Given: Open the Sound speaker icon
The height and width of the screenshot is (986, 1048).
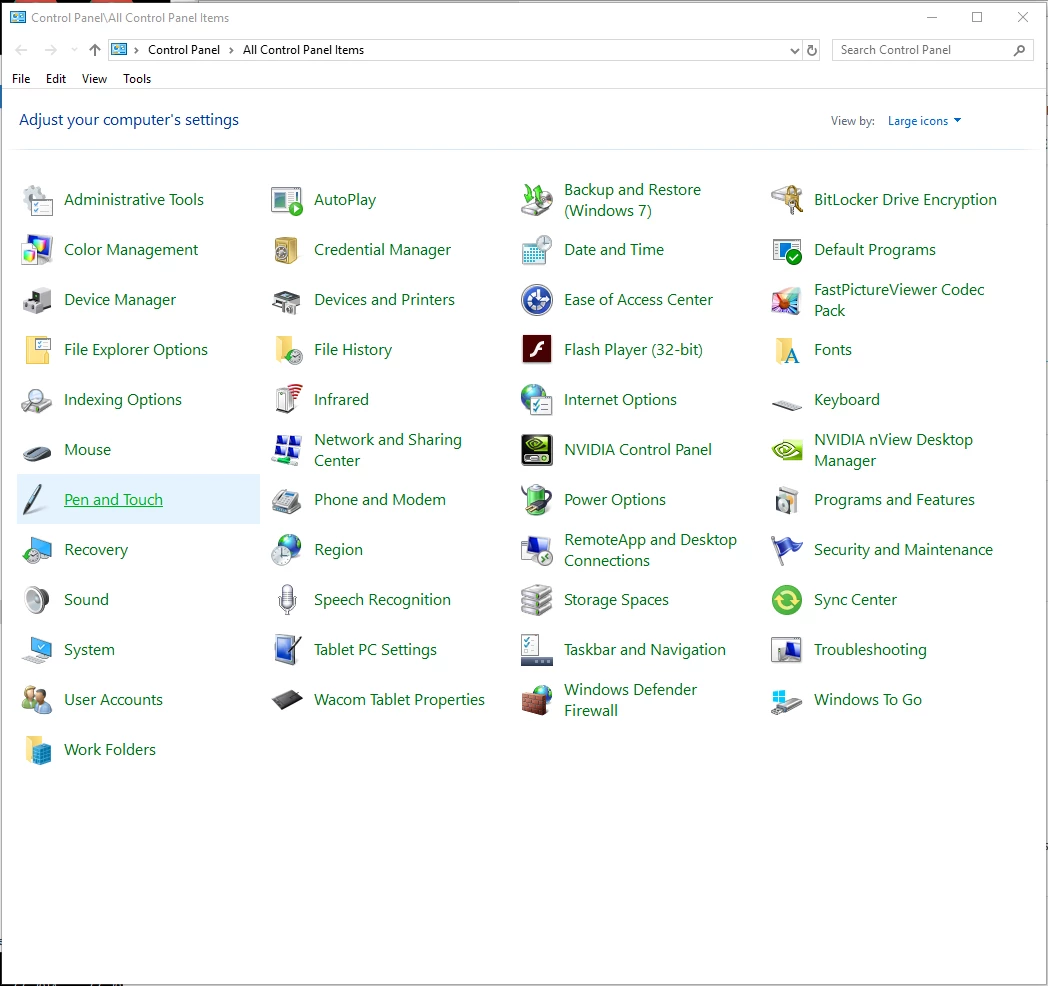Looking at the screenshot, I should pyautogui.click(x=37, y=600).
